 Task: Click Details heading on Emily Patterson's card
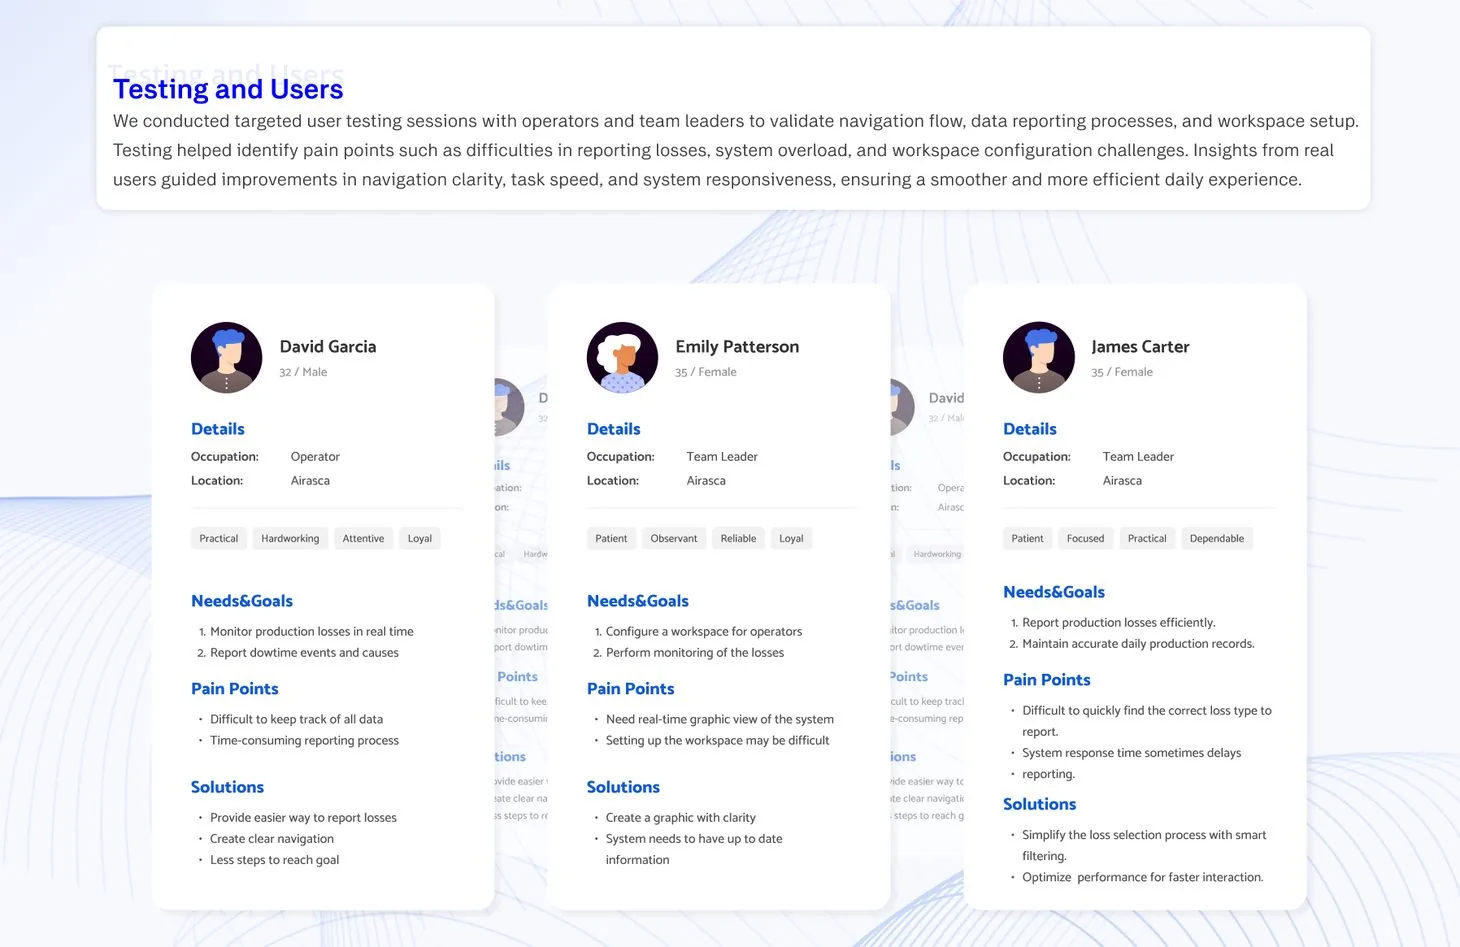click(614, 429)
